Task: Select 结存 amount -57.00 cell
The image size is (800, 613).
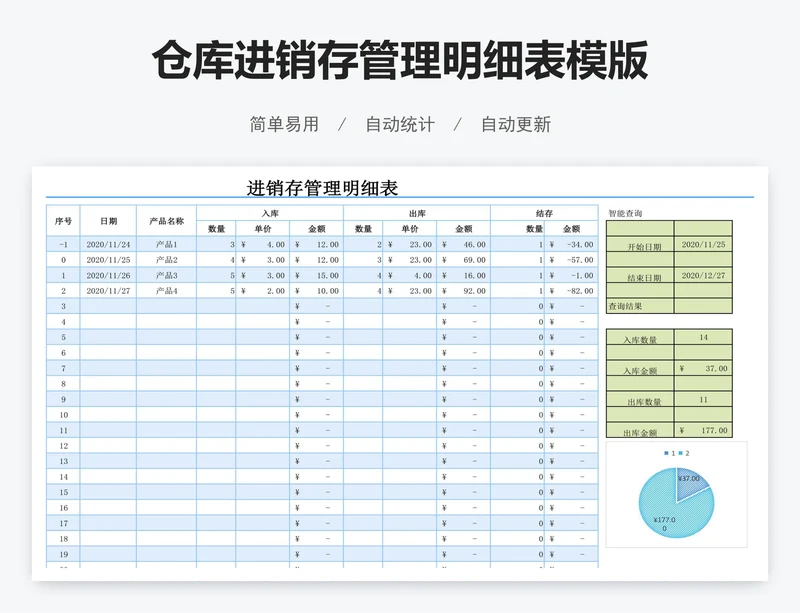Action: (571, 260)
